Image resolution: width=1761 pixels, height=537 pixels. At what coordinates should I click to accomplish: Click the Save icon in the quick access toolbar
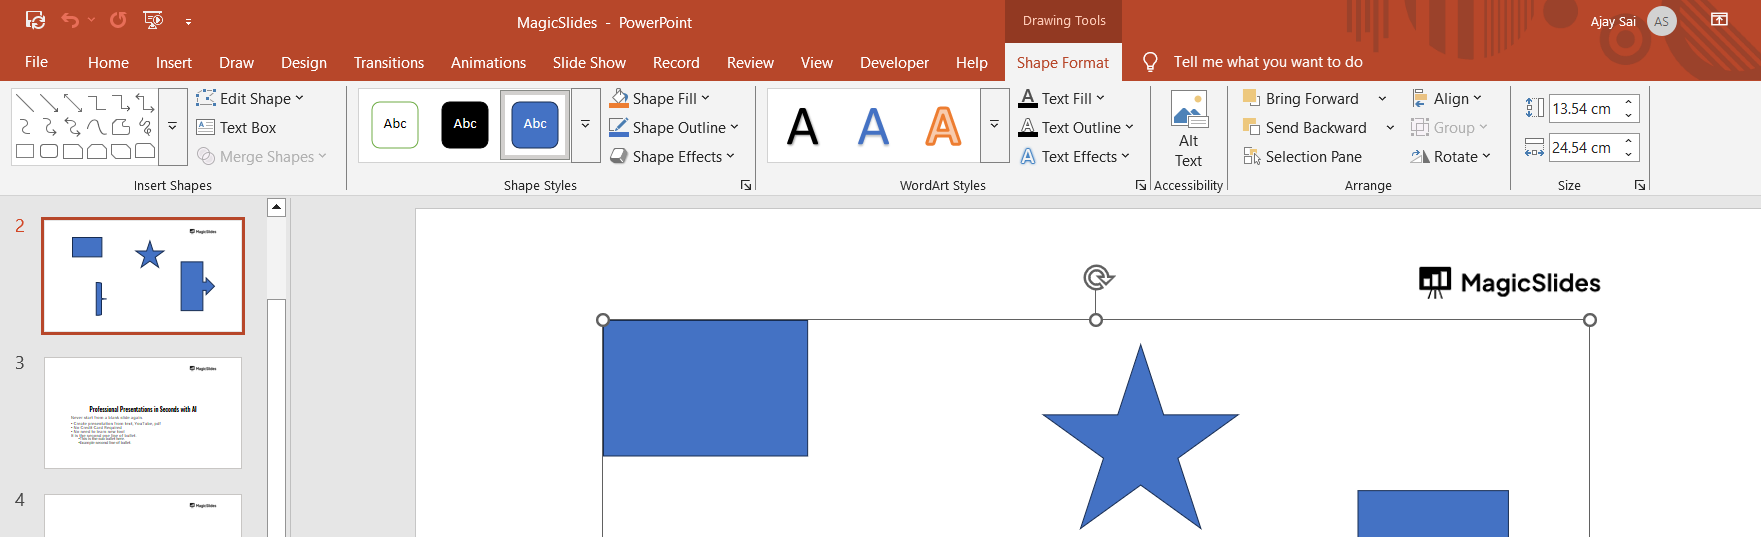[x=35, y=20]
